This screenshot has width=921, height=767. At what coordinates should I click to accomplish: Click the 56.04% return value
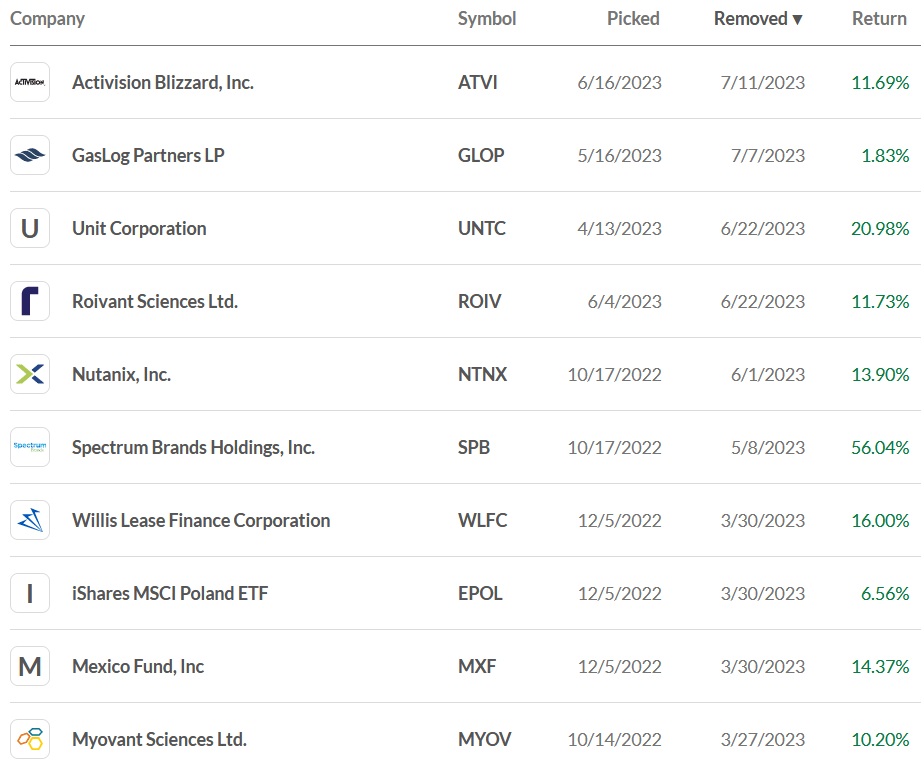tap(880, 447)
